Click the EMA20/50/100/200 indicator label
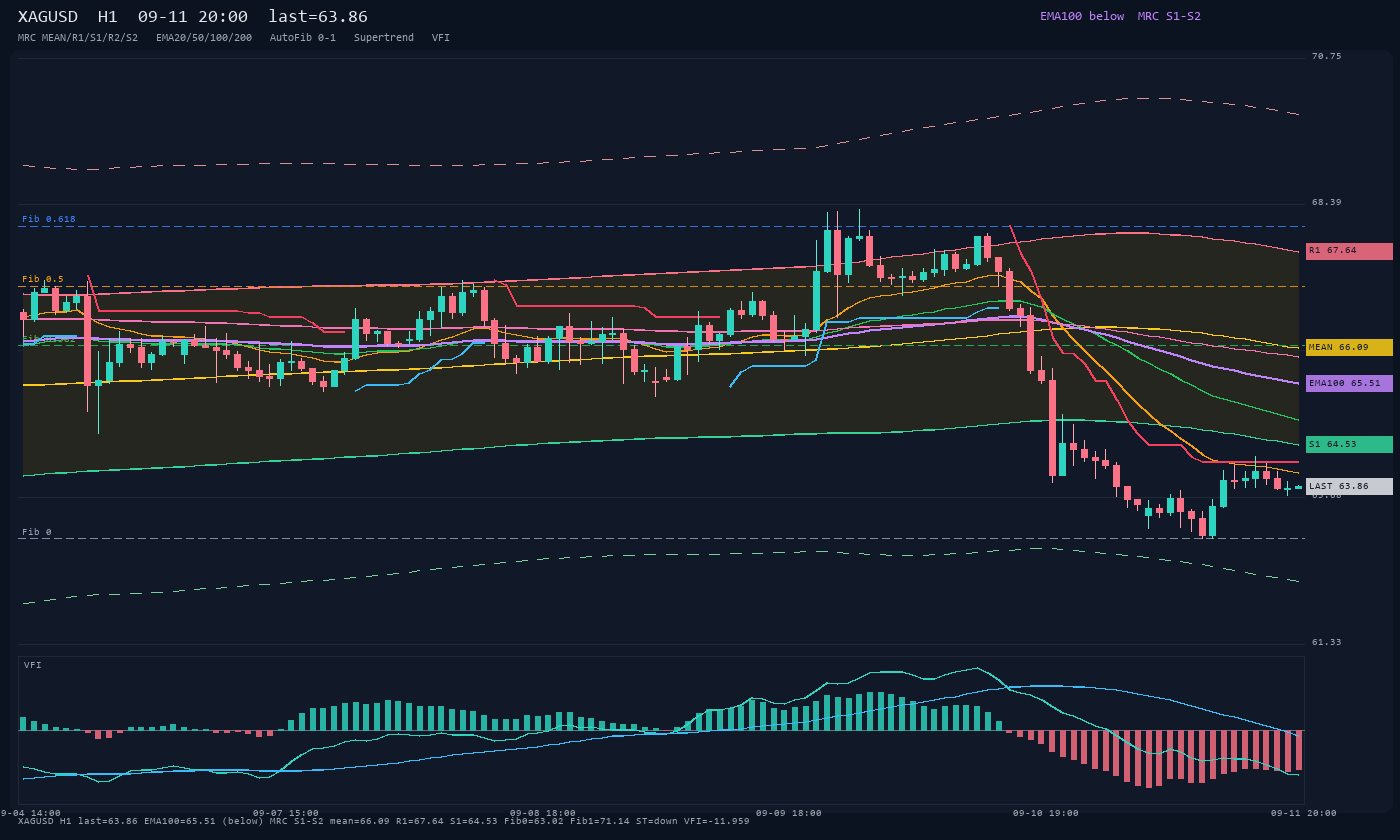This screenshot has width=1400, height=840. (204, 38)
